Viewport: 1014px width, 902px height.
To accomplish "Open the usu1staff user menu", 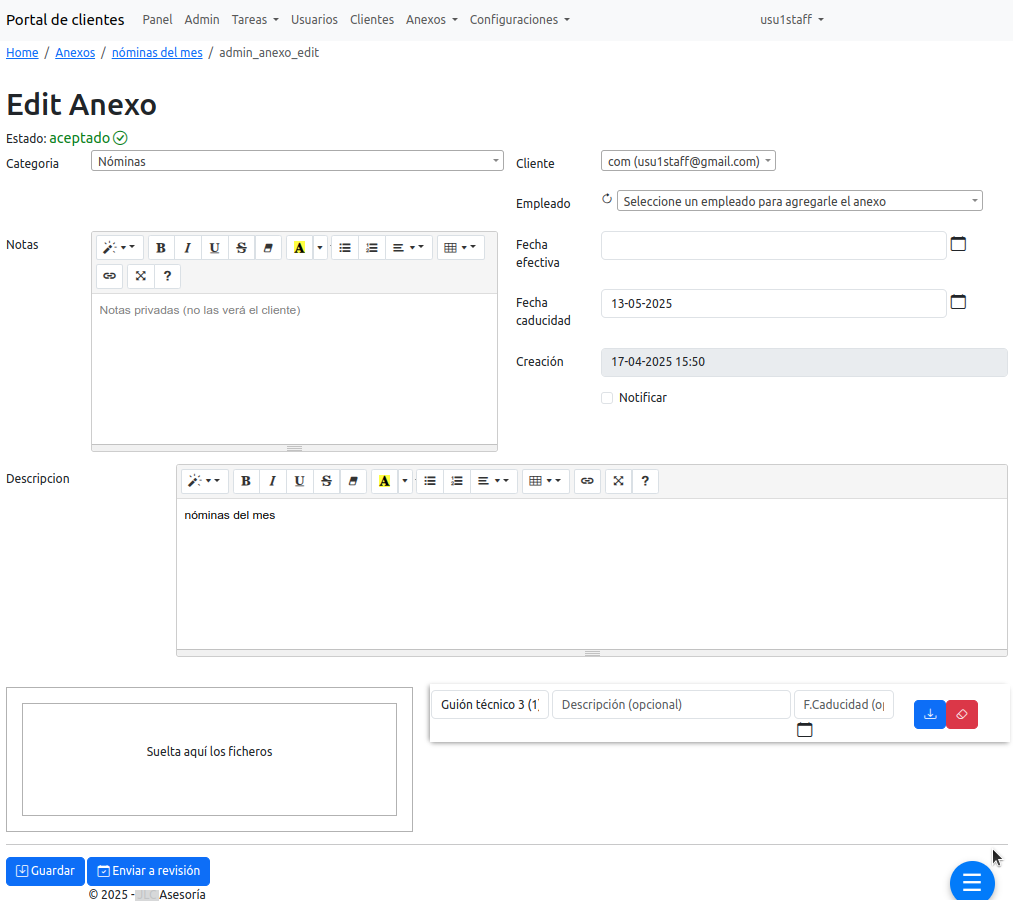I will [x=792, y=19].
